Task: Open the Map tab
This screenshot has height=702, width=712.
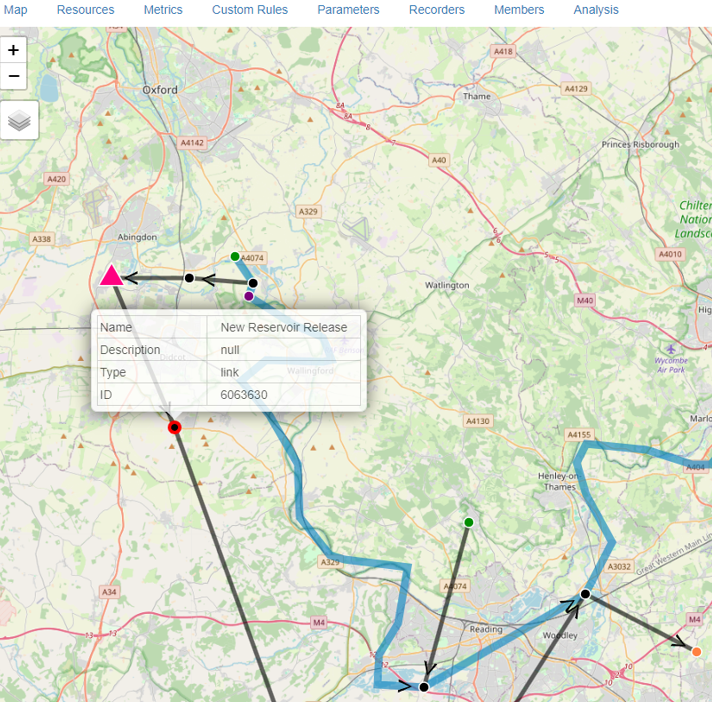Action: pos(16,10)
